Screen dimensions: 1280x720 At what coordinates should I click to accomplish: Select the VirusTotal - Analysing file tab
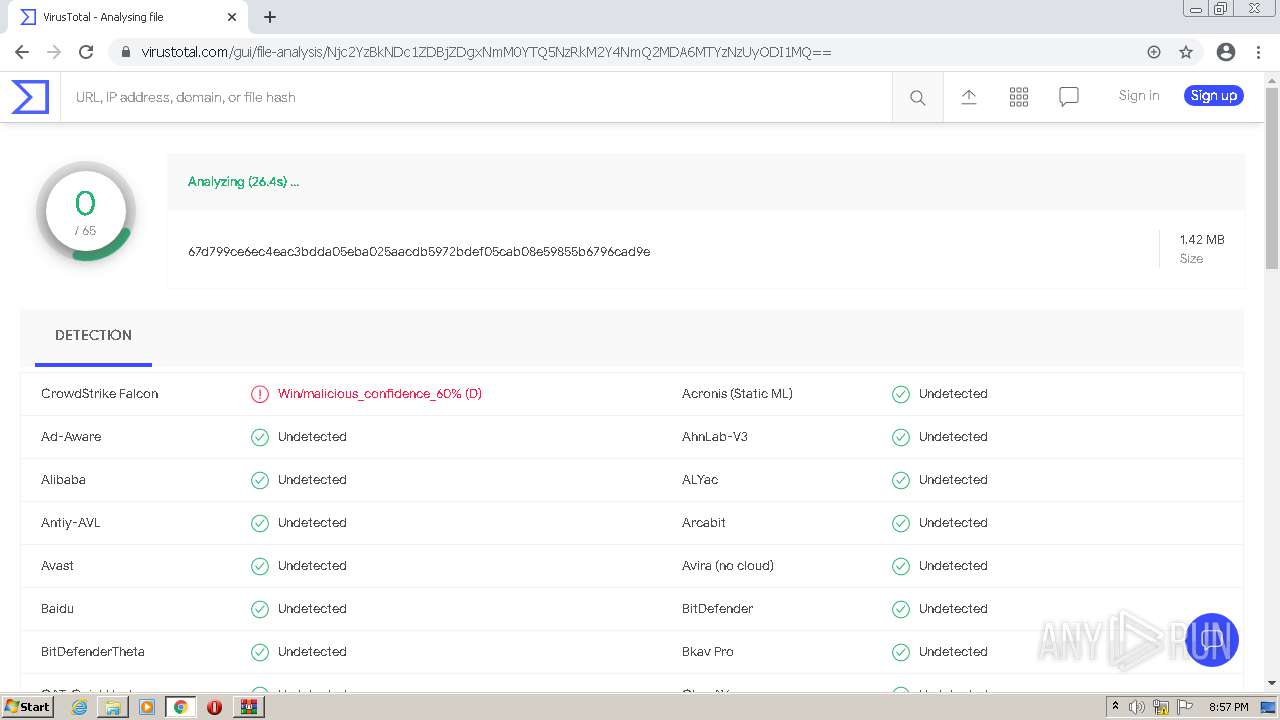coord(128,17)
